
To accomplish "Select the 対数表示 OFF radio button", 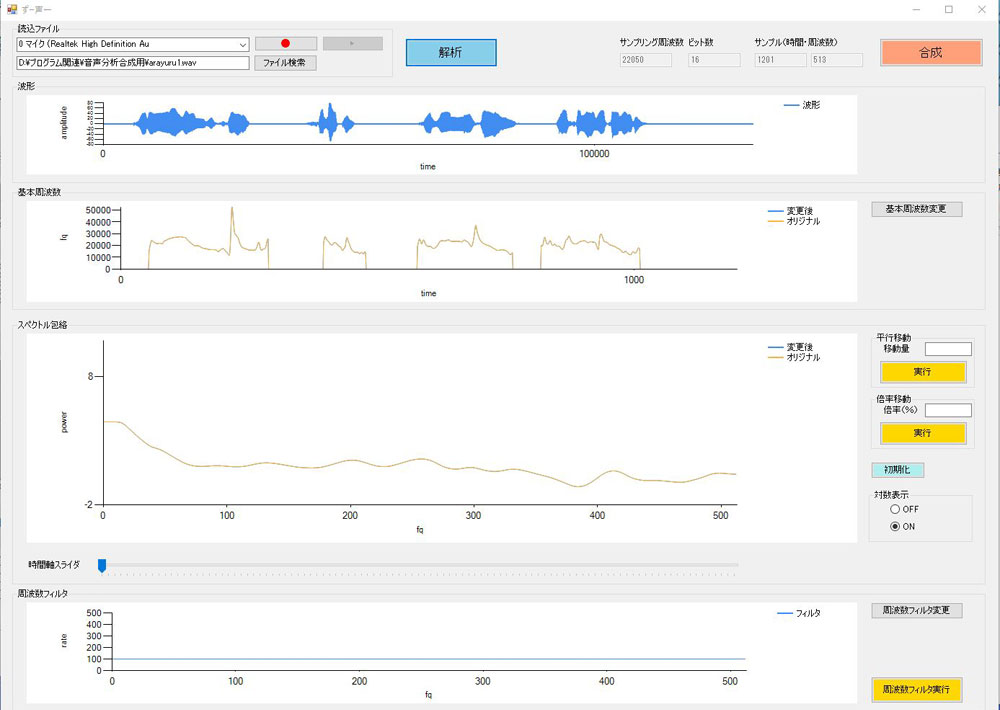I will 895,509.
